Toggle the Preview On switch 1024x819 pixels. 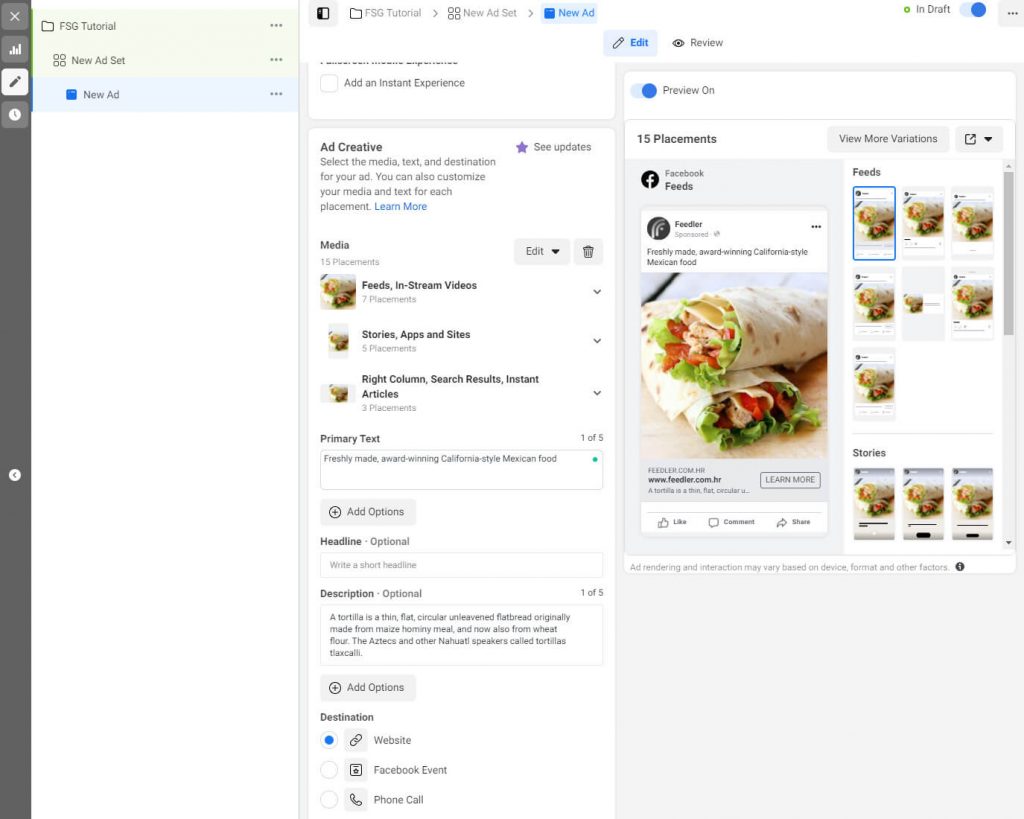click(644, 91)
